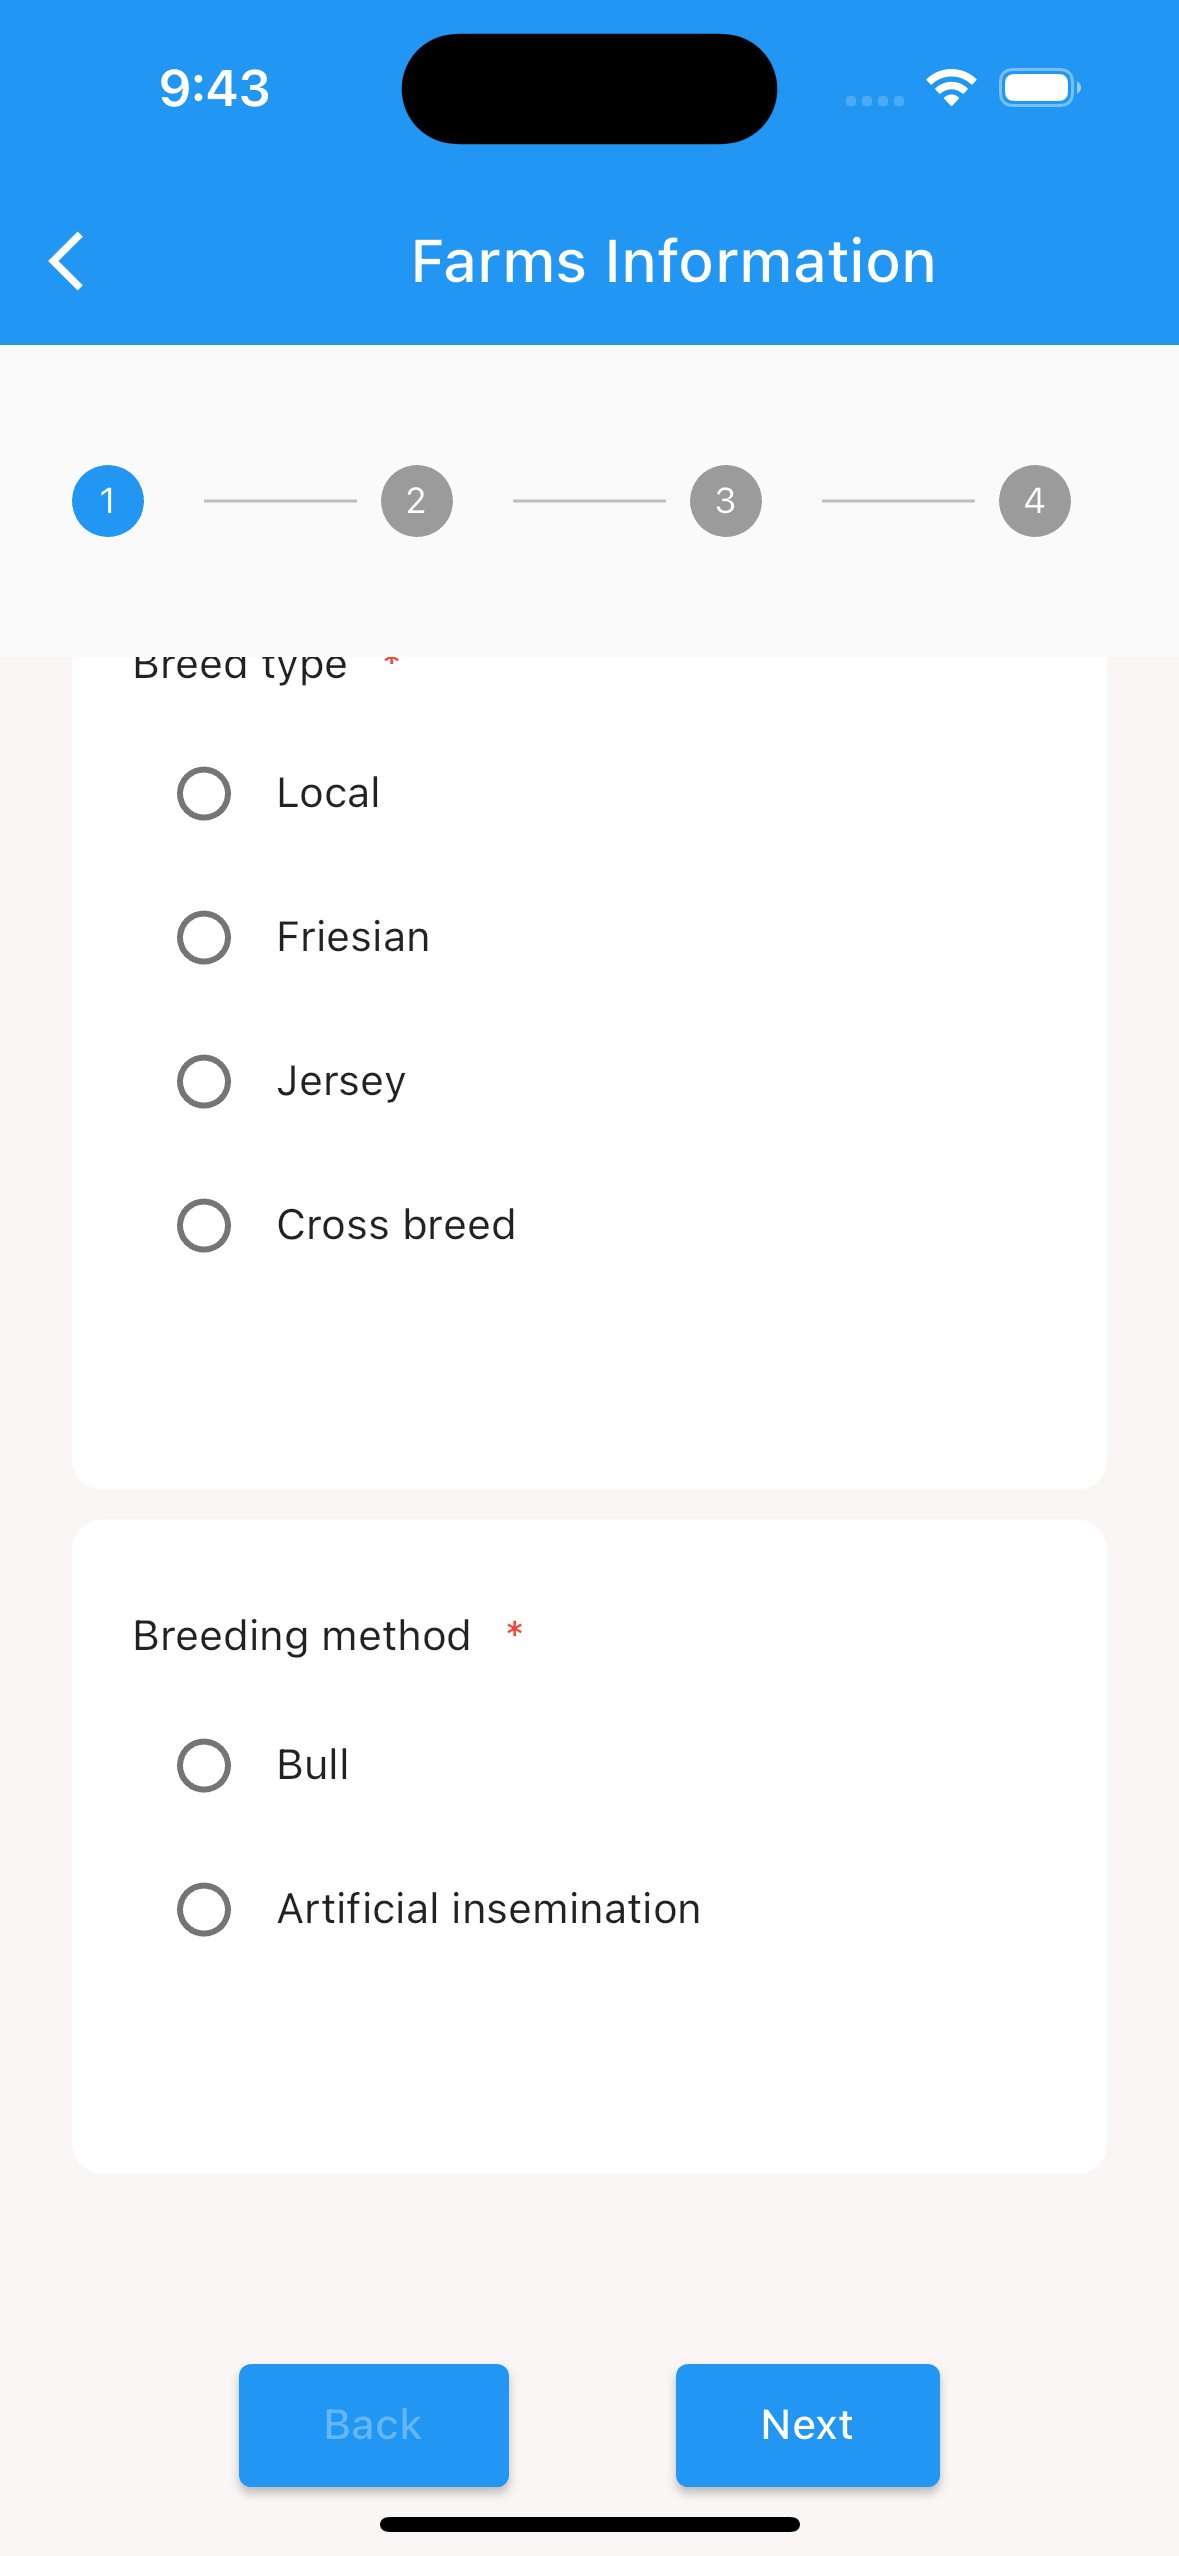1179x2556 pixels.
Task: Tap the Wi-Fi status icon
Action: pos(951,88)
